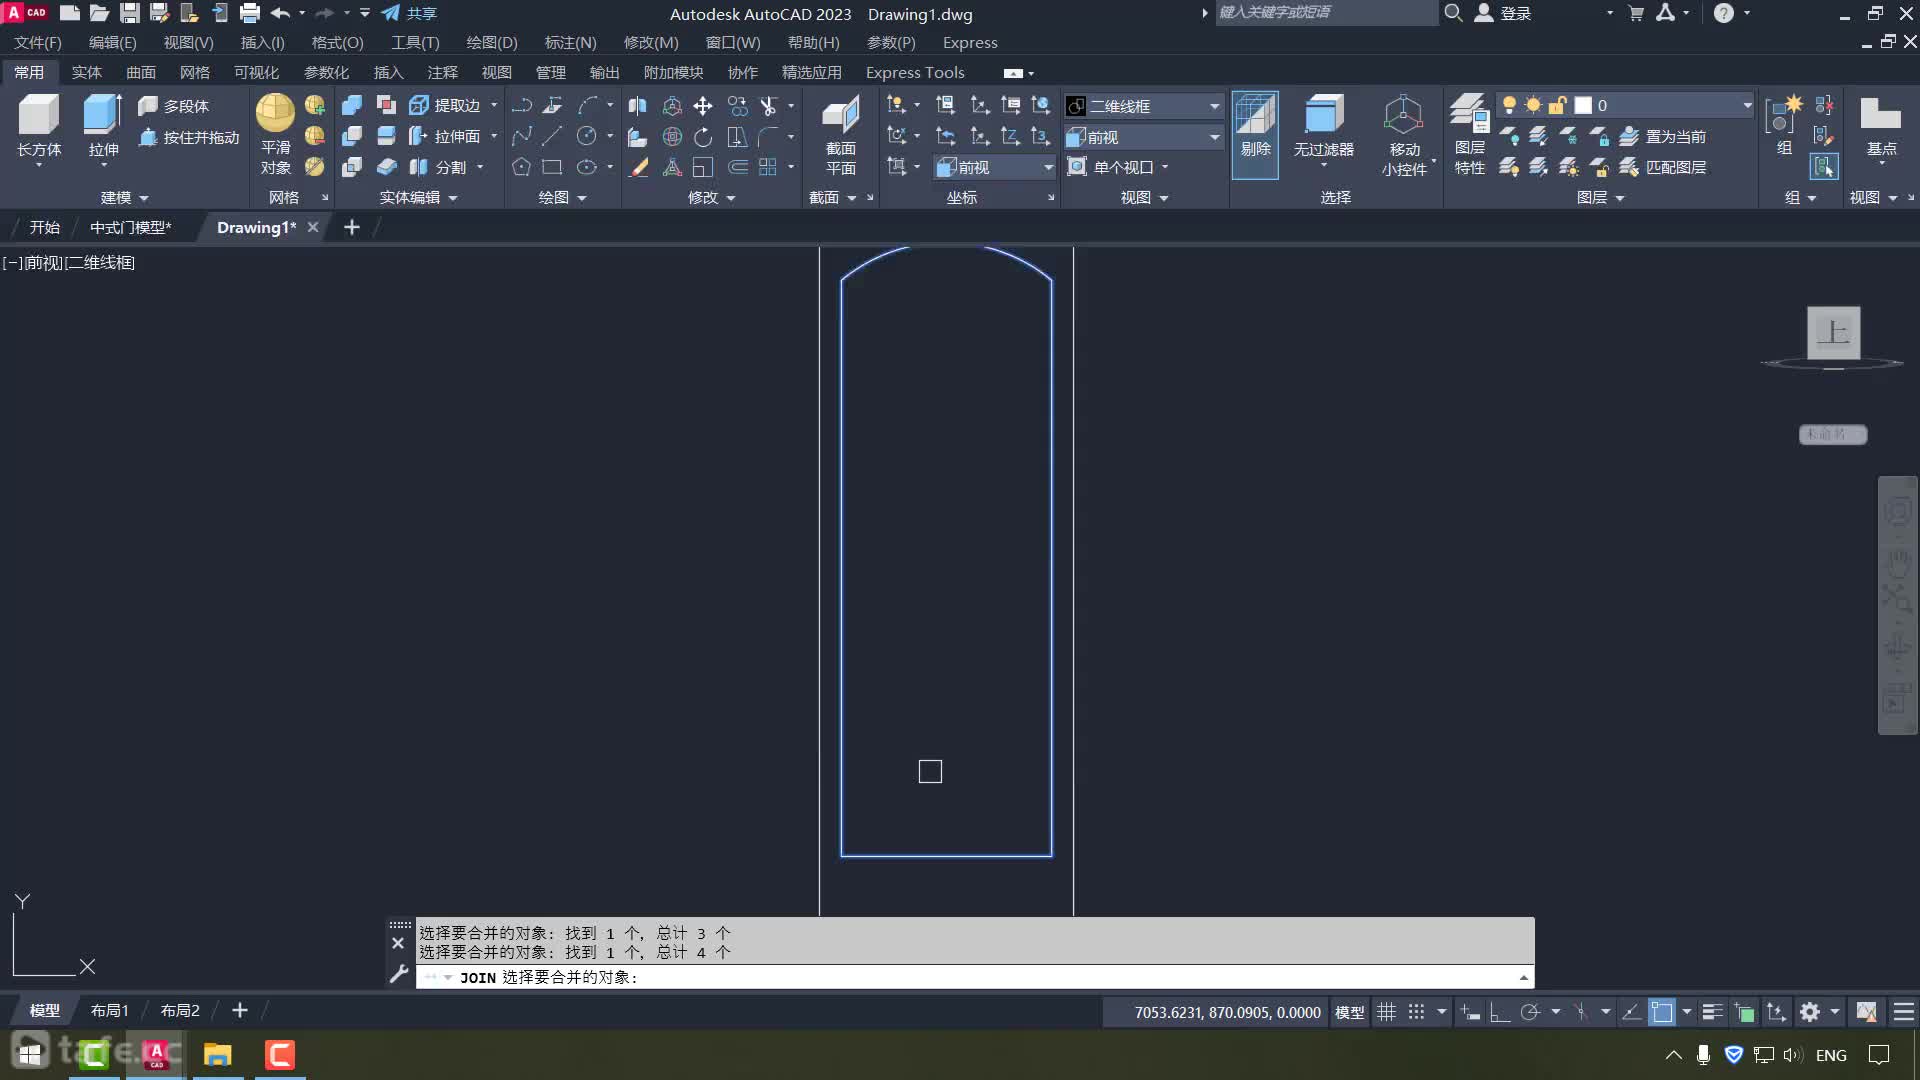Open the layer 0 dropdown list
This screenshot has height=1080, width=1920.
coord(1746,105)
